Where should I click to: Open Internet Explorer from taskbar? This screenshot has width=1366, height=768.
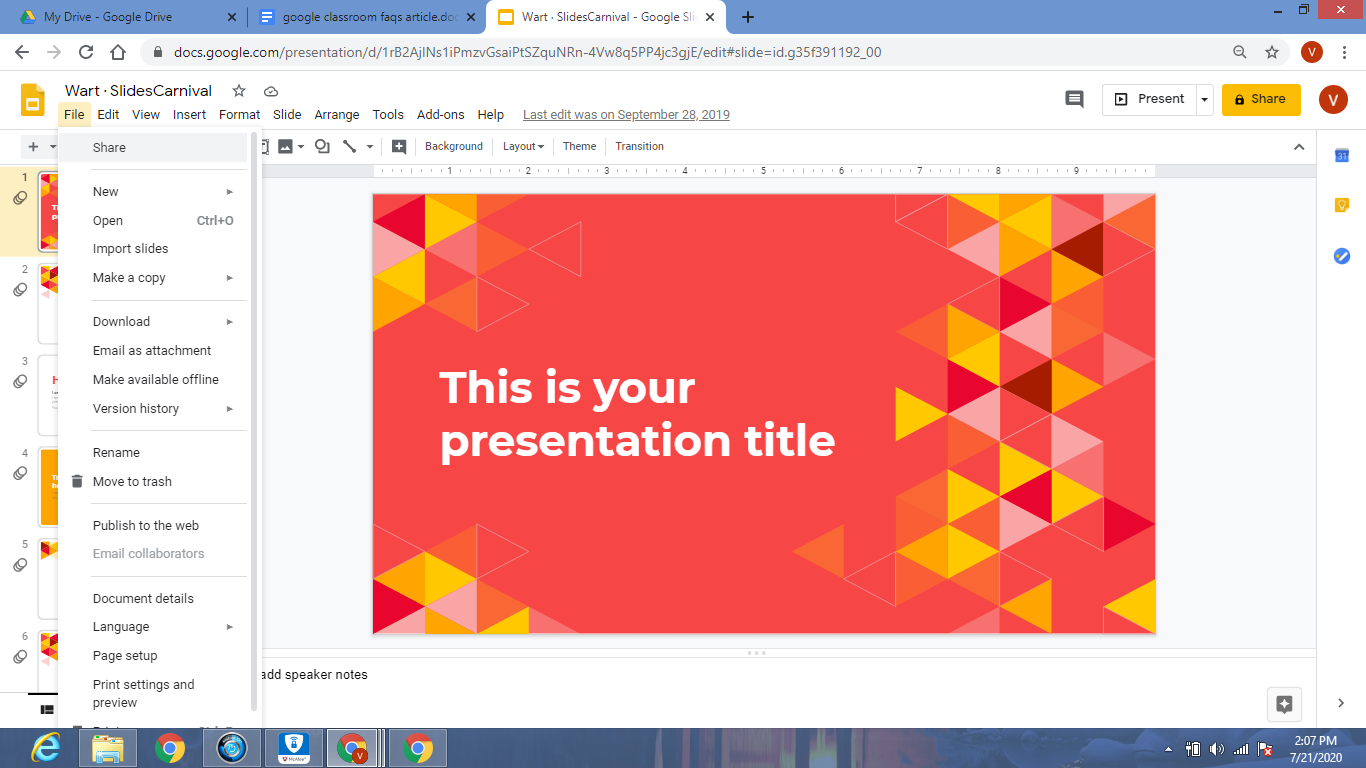point(45,748)
